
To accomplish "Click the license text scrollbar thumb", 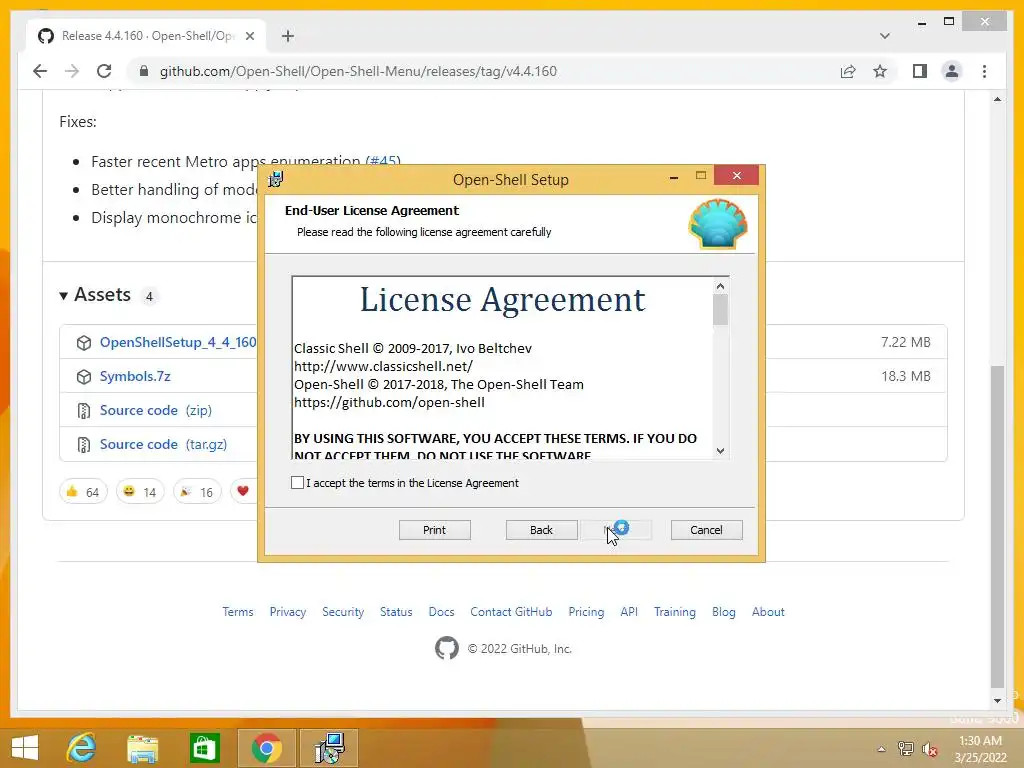I will (720, 309).
